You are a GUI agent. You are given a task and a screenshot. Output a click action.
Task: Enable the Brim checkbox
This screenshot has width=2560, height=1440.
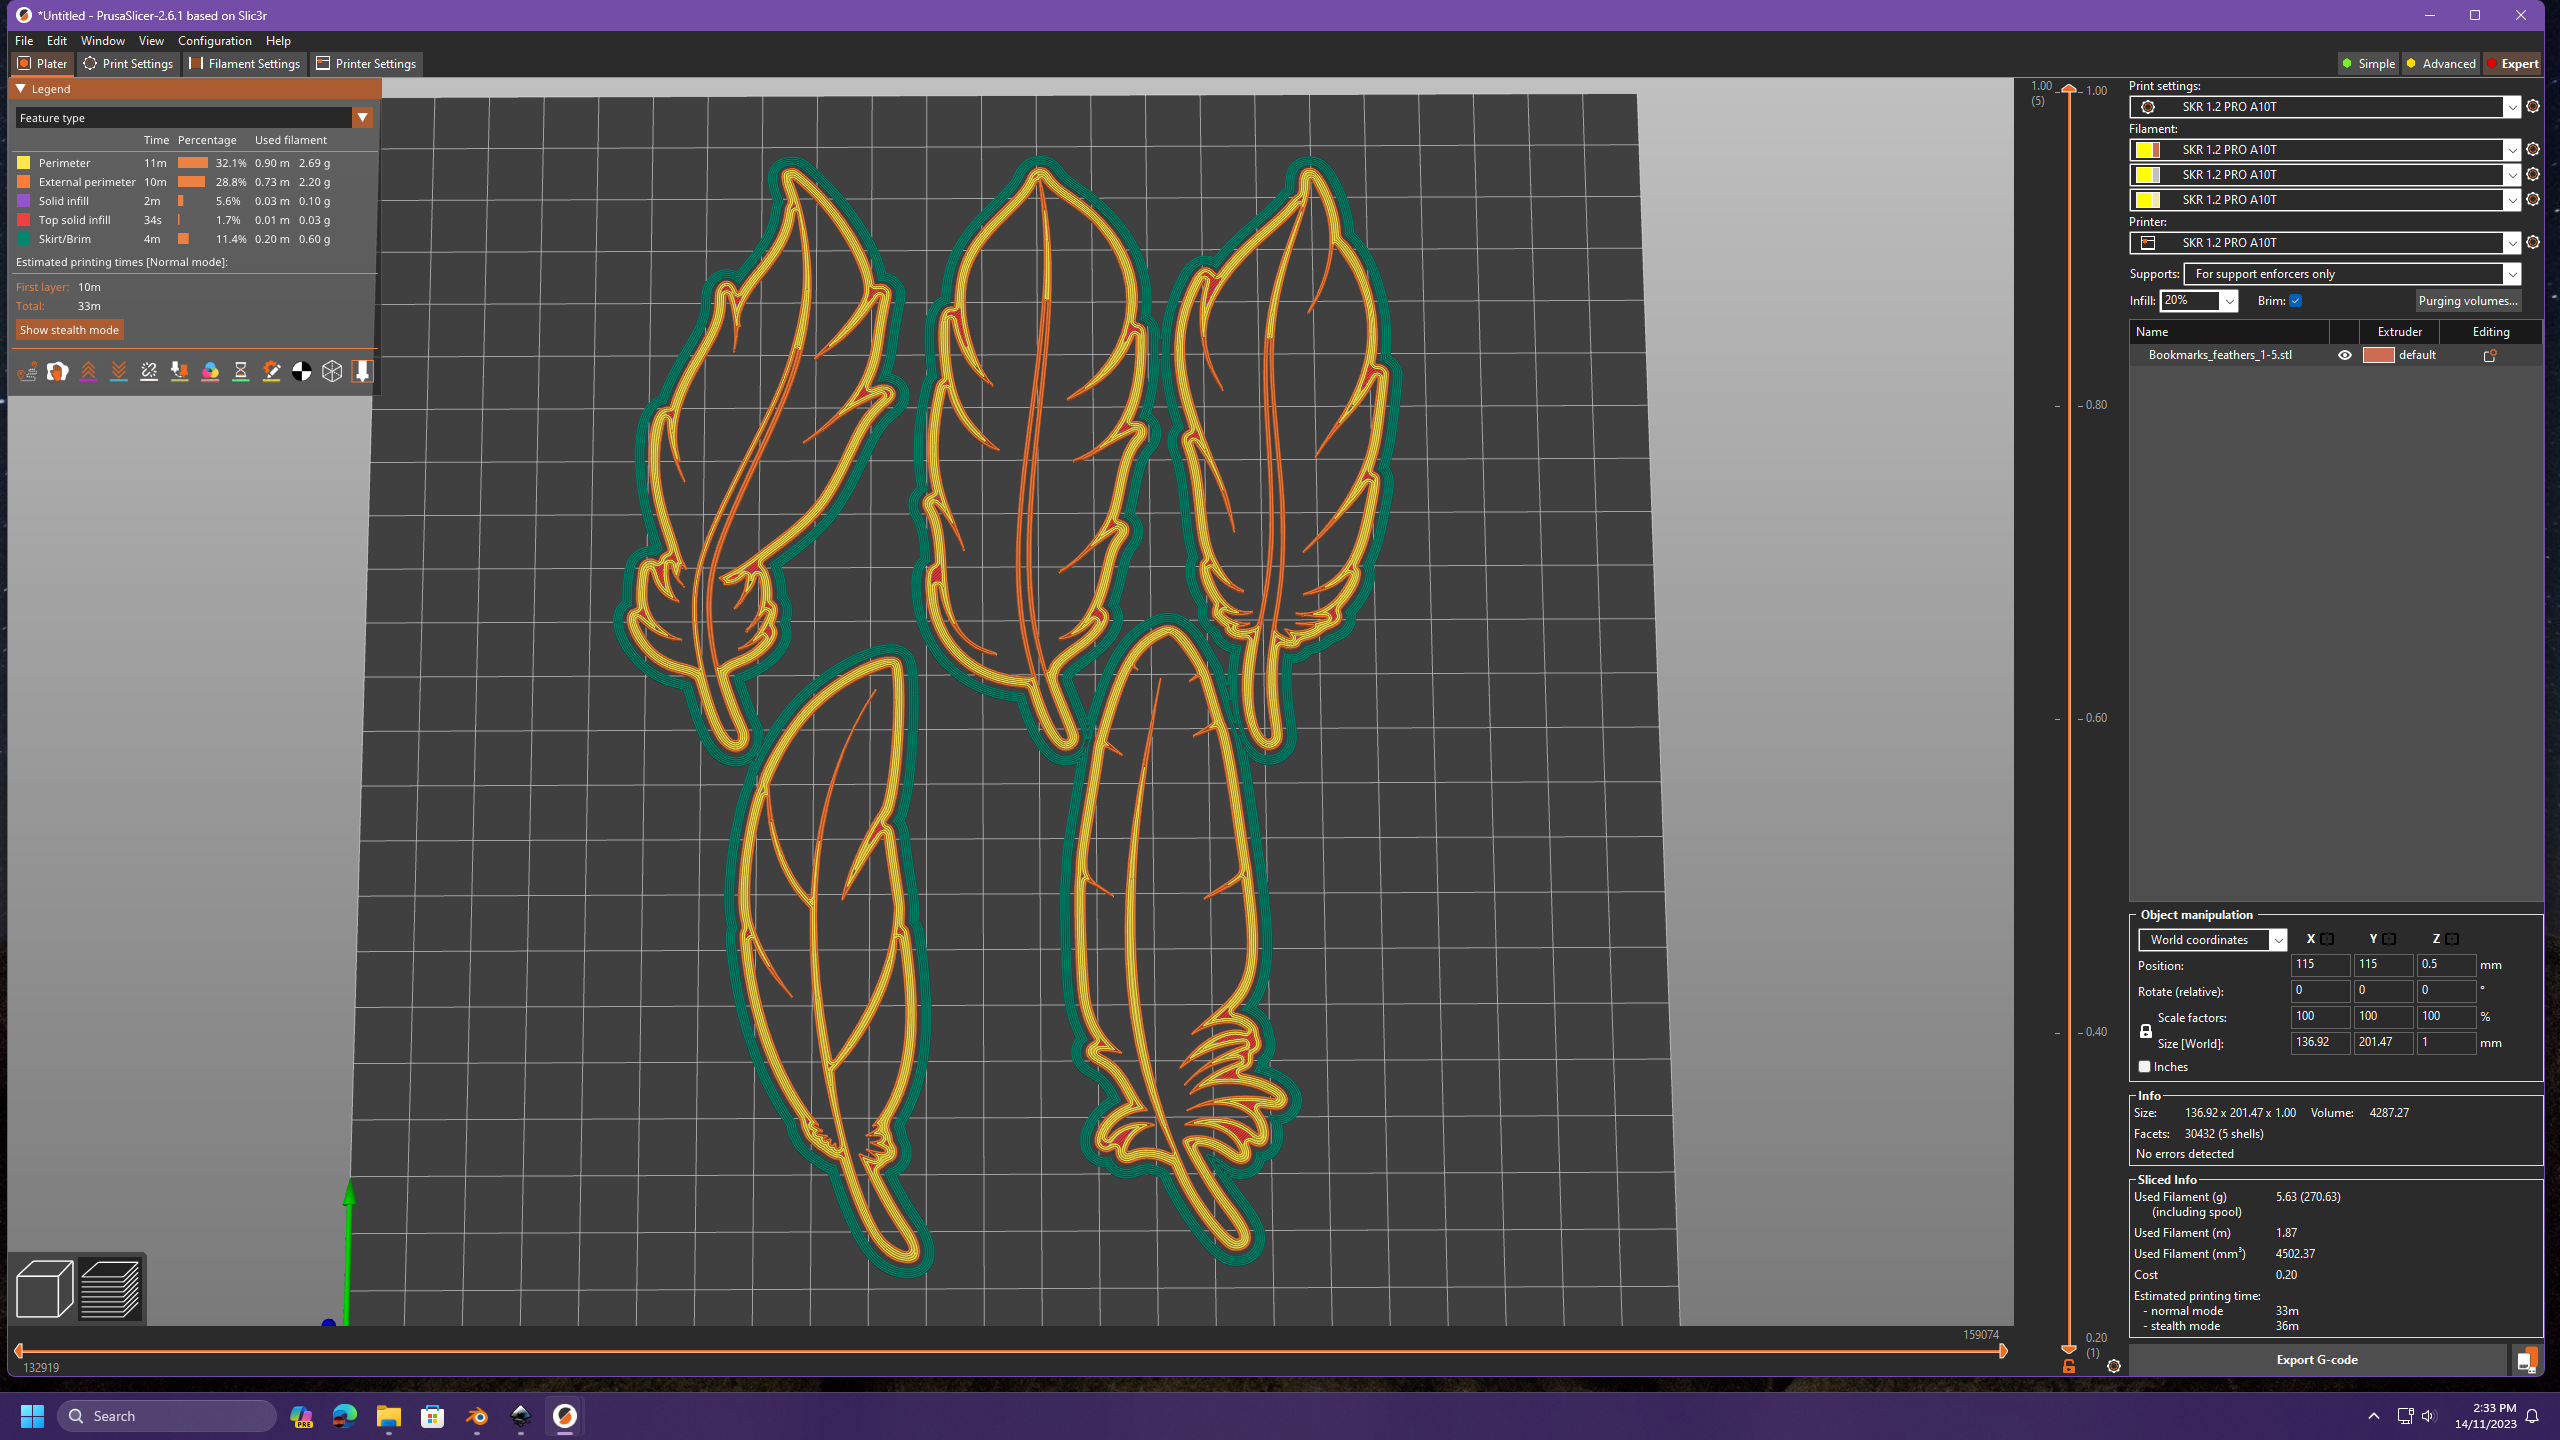click(2297, 300)
